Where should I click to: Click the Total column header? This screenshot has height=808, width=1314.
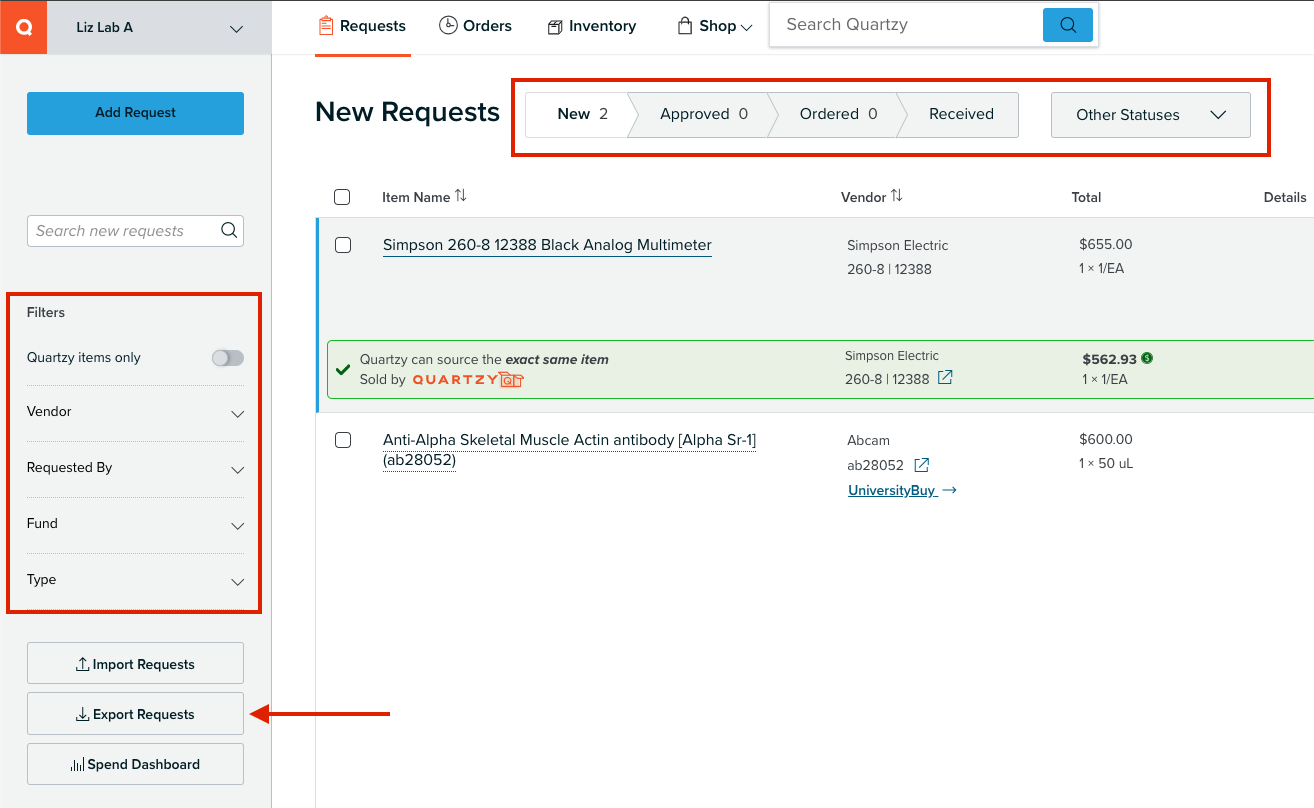pos(1086,197)
